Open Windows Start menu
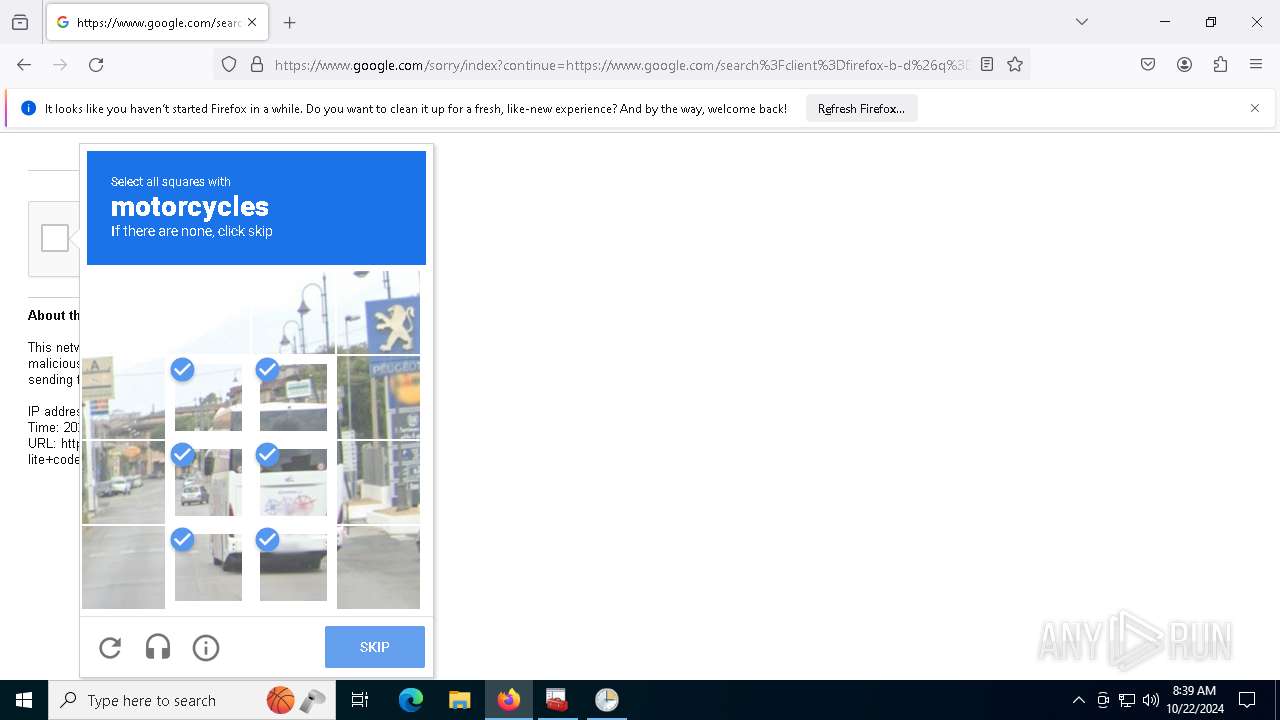The width and height of the screenshot is (1280, 720). 24,700
